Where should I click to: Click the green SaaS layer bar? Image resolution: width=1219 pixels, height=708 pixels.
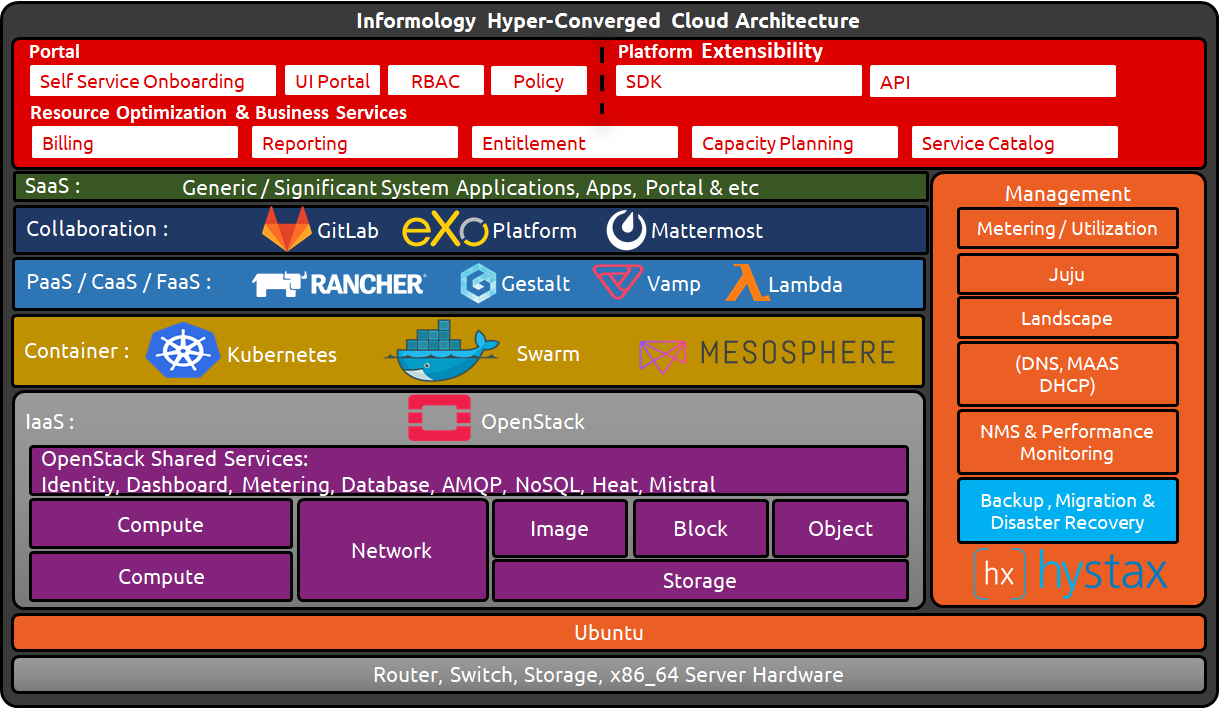[470, 187]
